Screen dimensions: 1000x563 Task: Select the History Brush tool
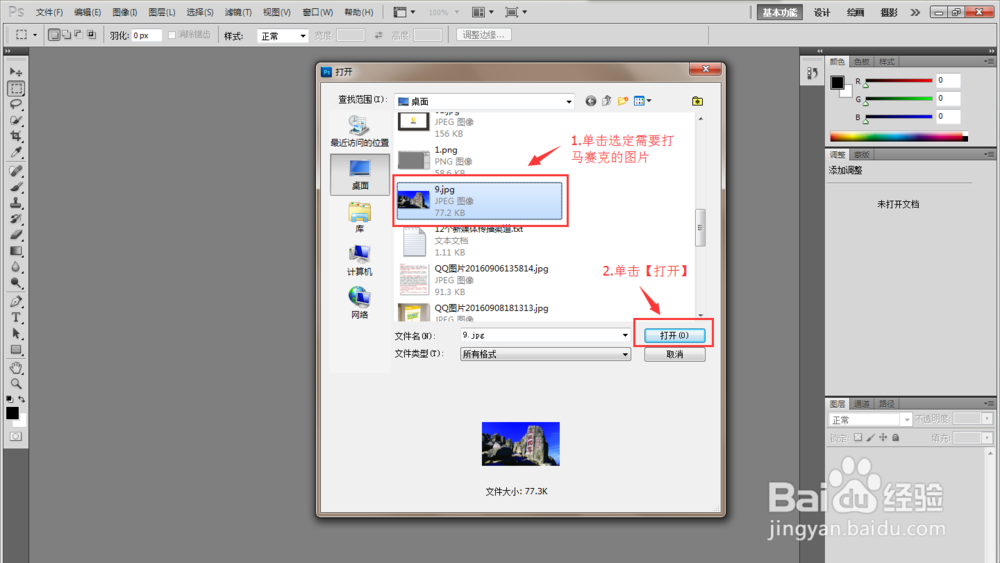point(16,219)
